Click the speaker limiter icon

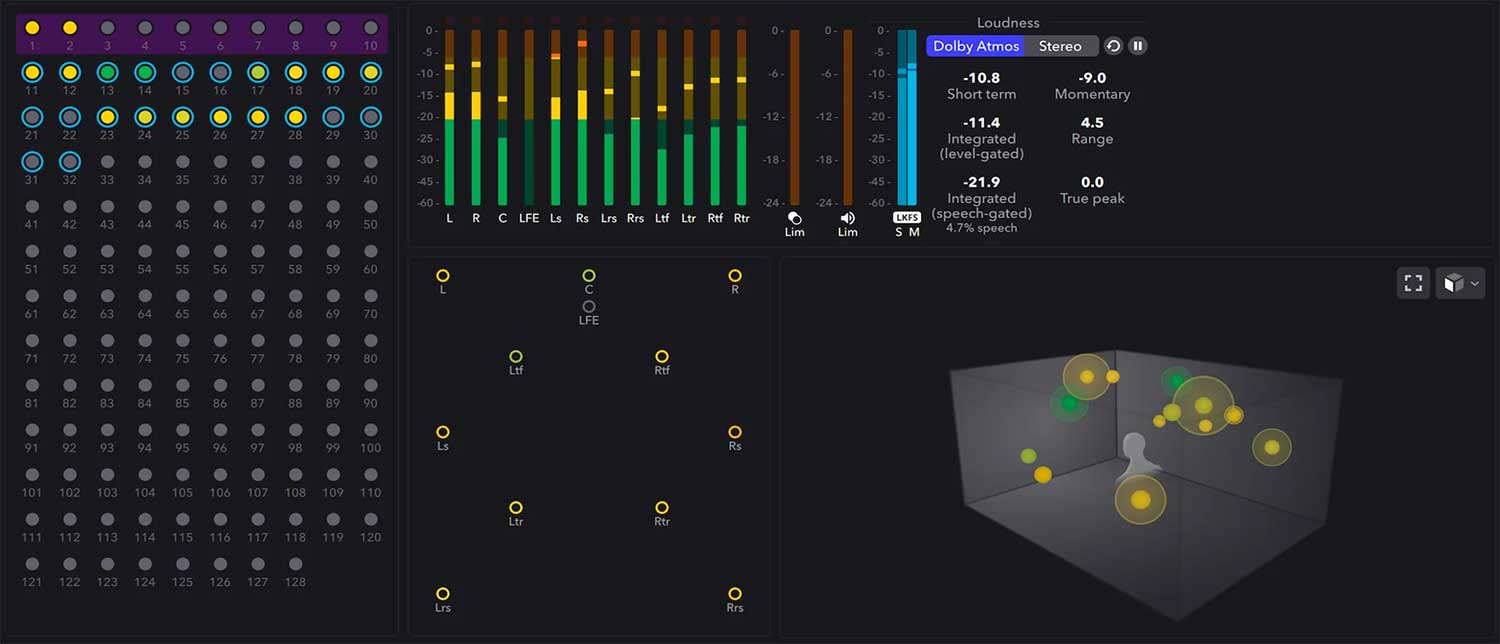pyautogui.click(x=847, y=217)
